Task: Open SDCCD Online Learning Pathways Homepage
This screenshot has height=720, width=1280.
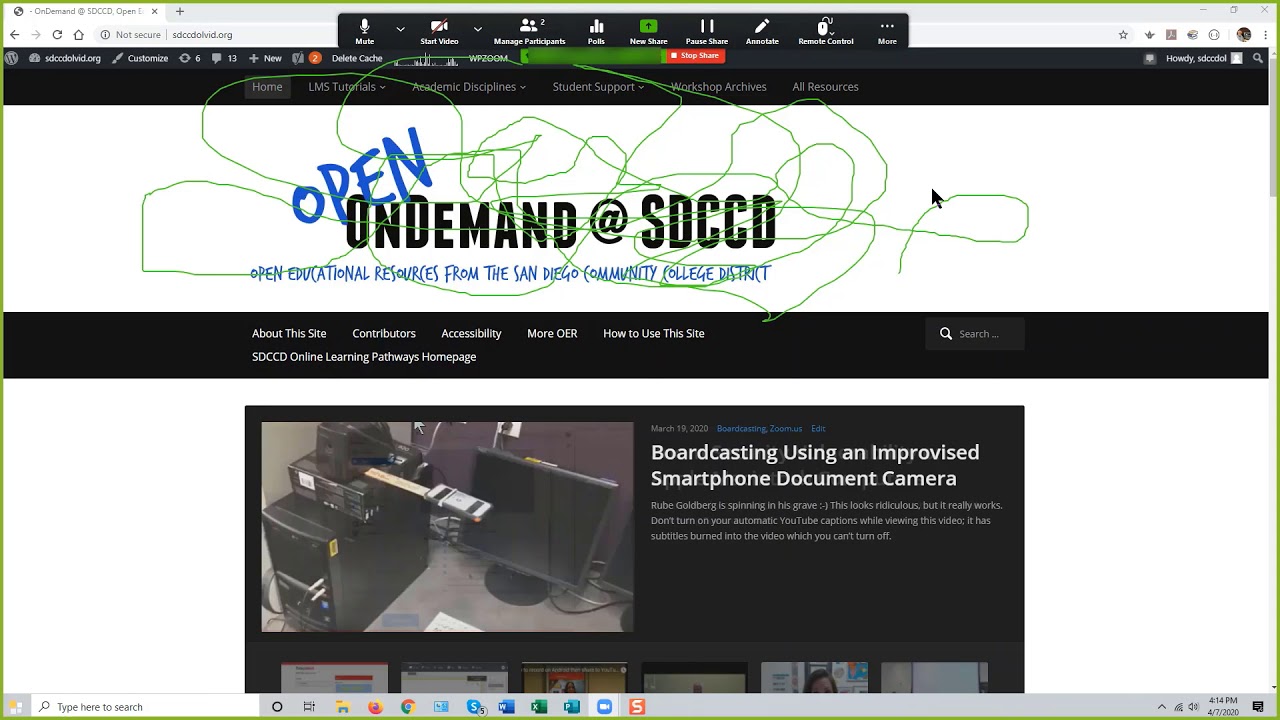Action: click(x=364, y=357)
